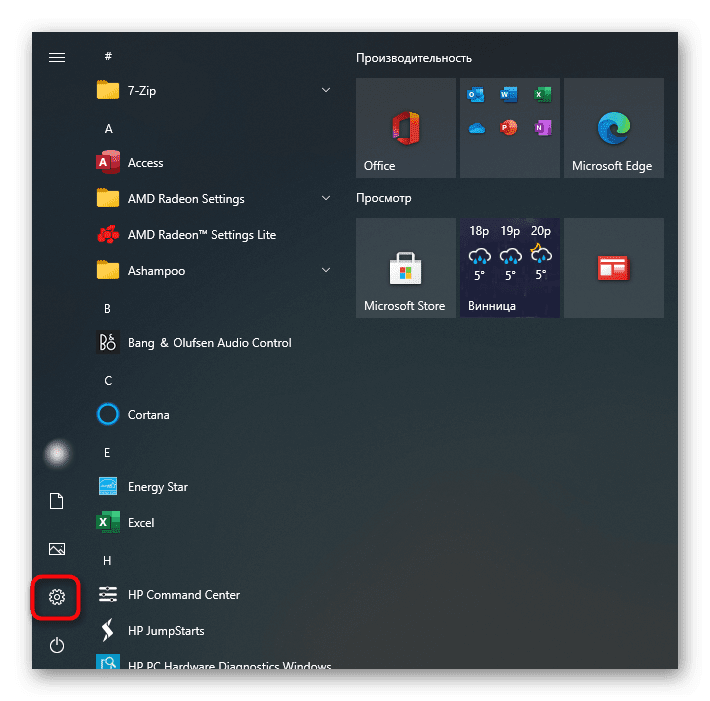The height and width of the screenshot is (701, 710).
Task: Open the Pictures sidebar icon
Action: click(x=57, y=549)
